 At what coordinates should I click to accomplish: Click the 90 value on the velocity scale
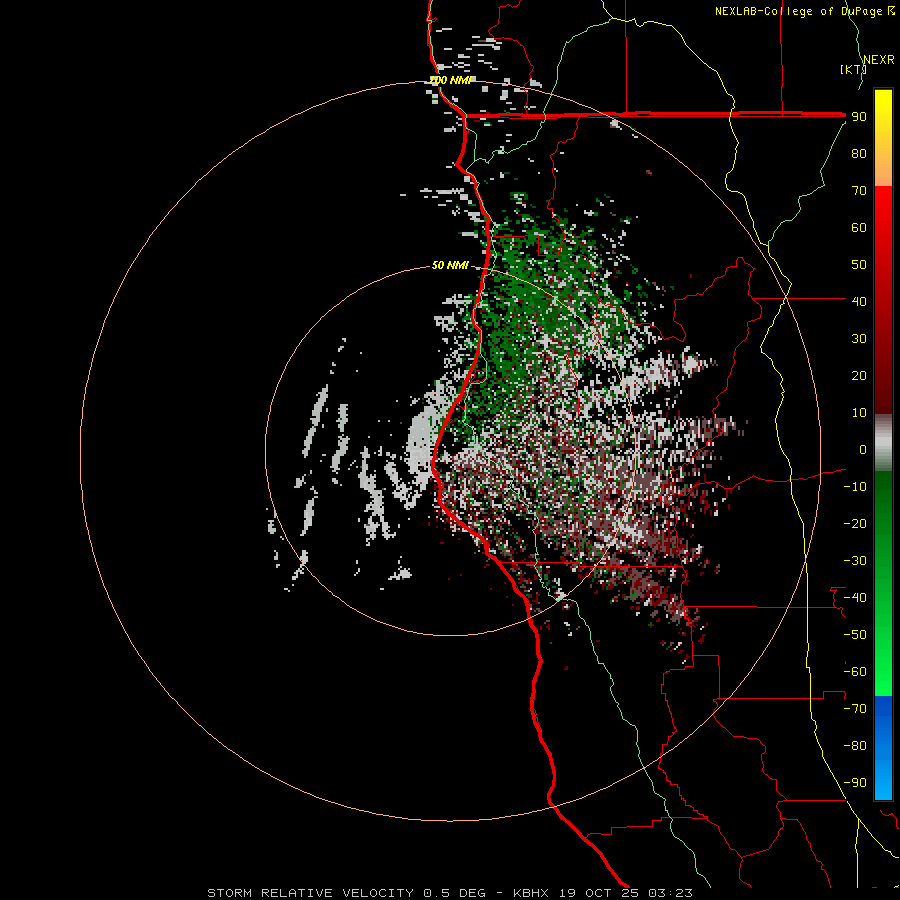(x=859, y=117)
